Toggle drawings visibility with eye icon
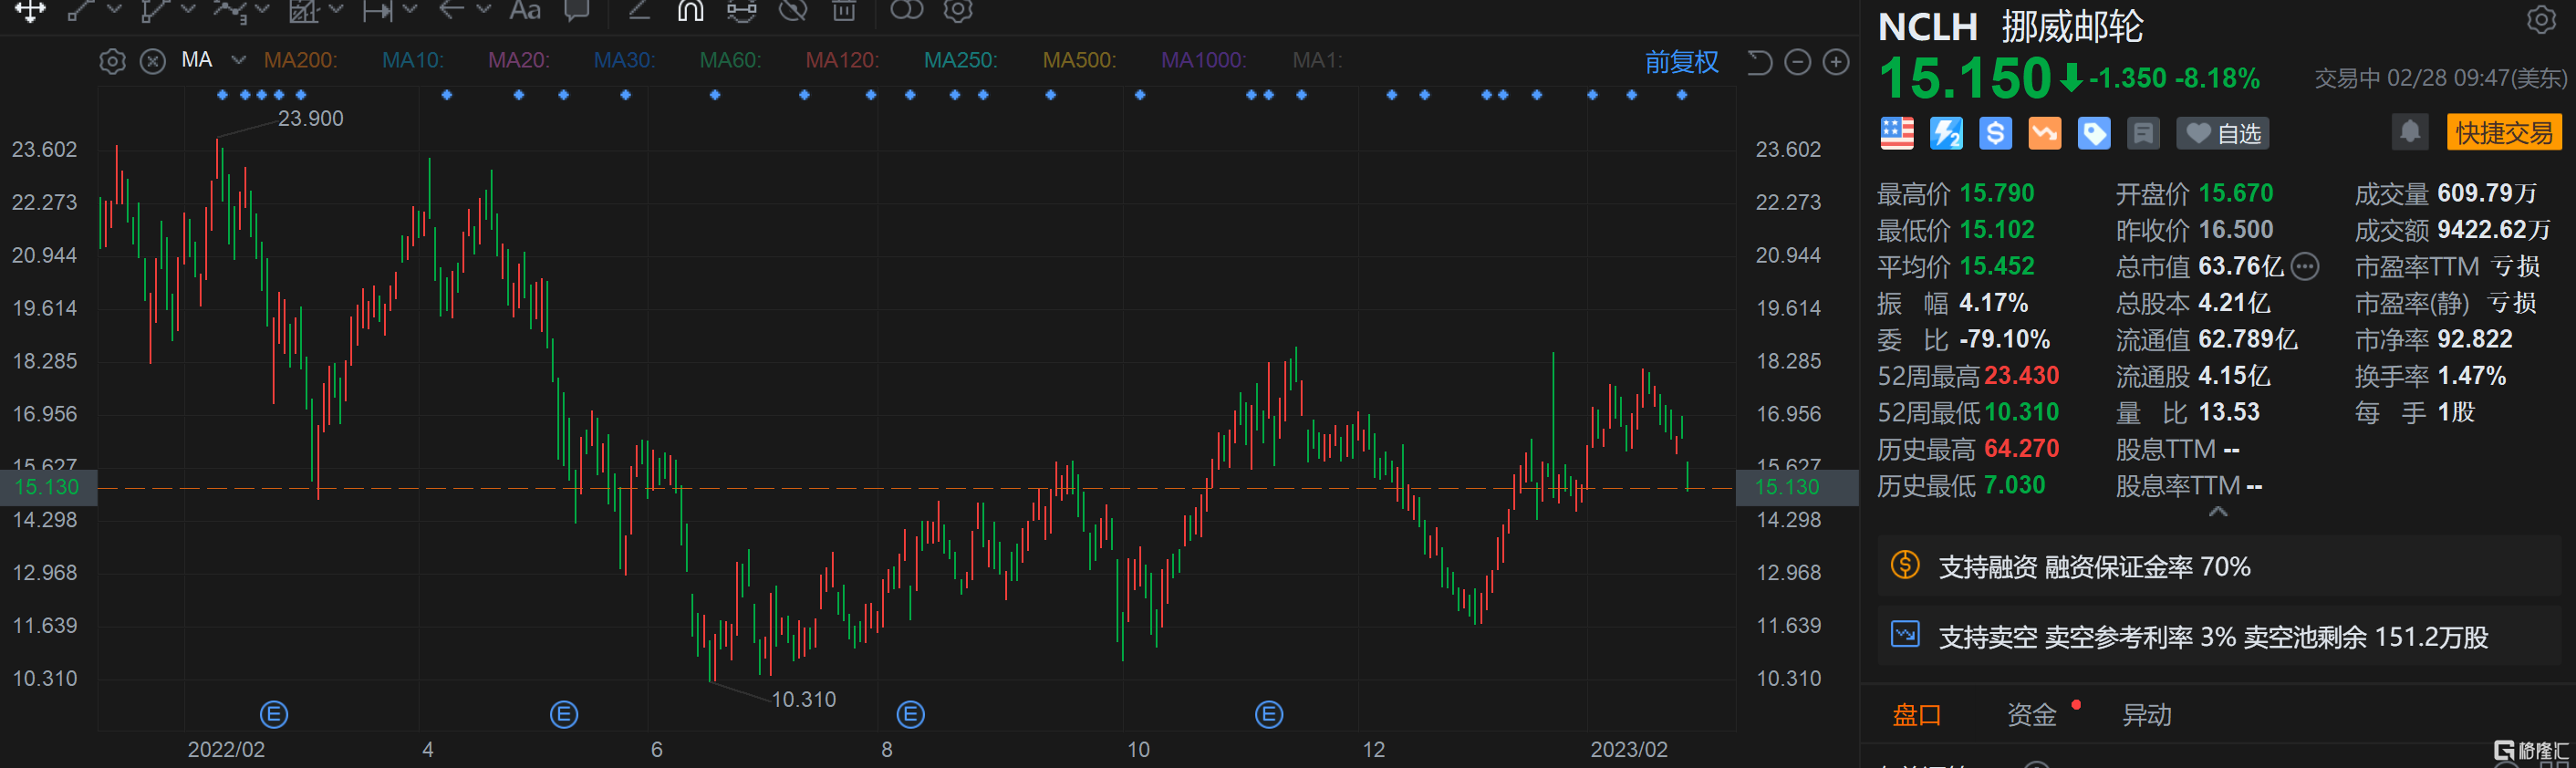Image resolution: width=2576 pixels, height=768 pixels. 793,11
